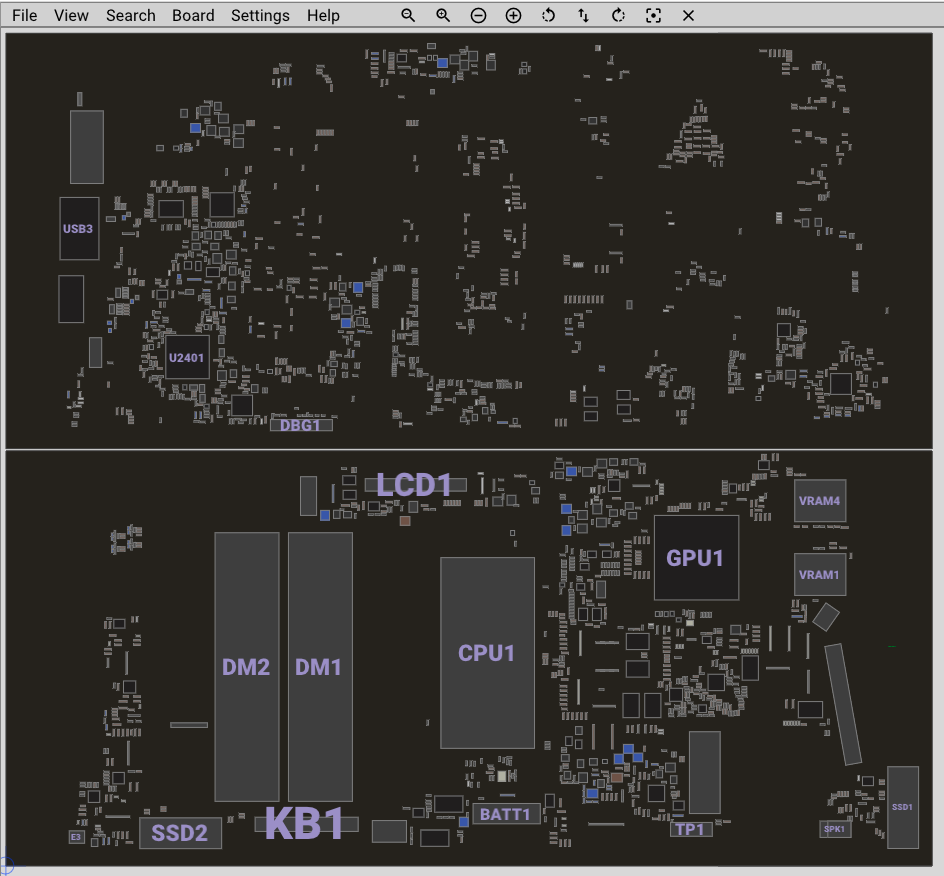The height and width of the screenshot is (876, 944).
Task: Flip the board with up-down arrows icon
Action: pos(583,16)
